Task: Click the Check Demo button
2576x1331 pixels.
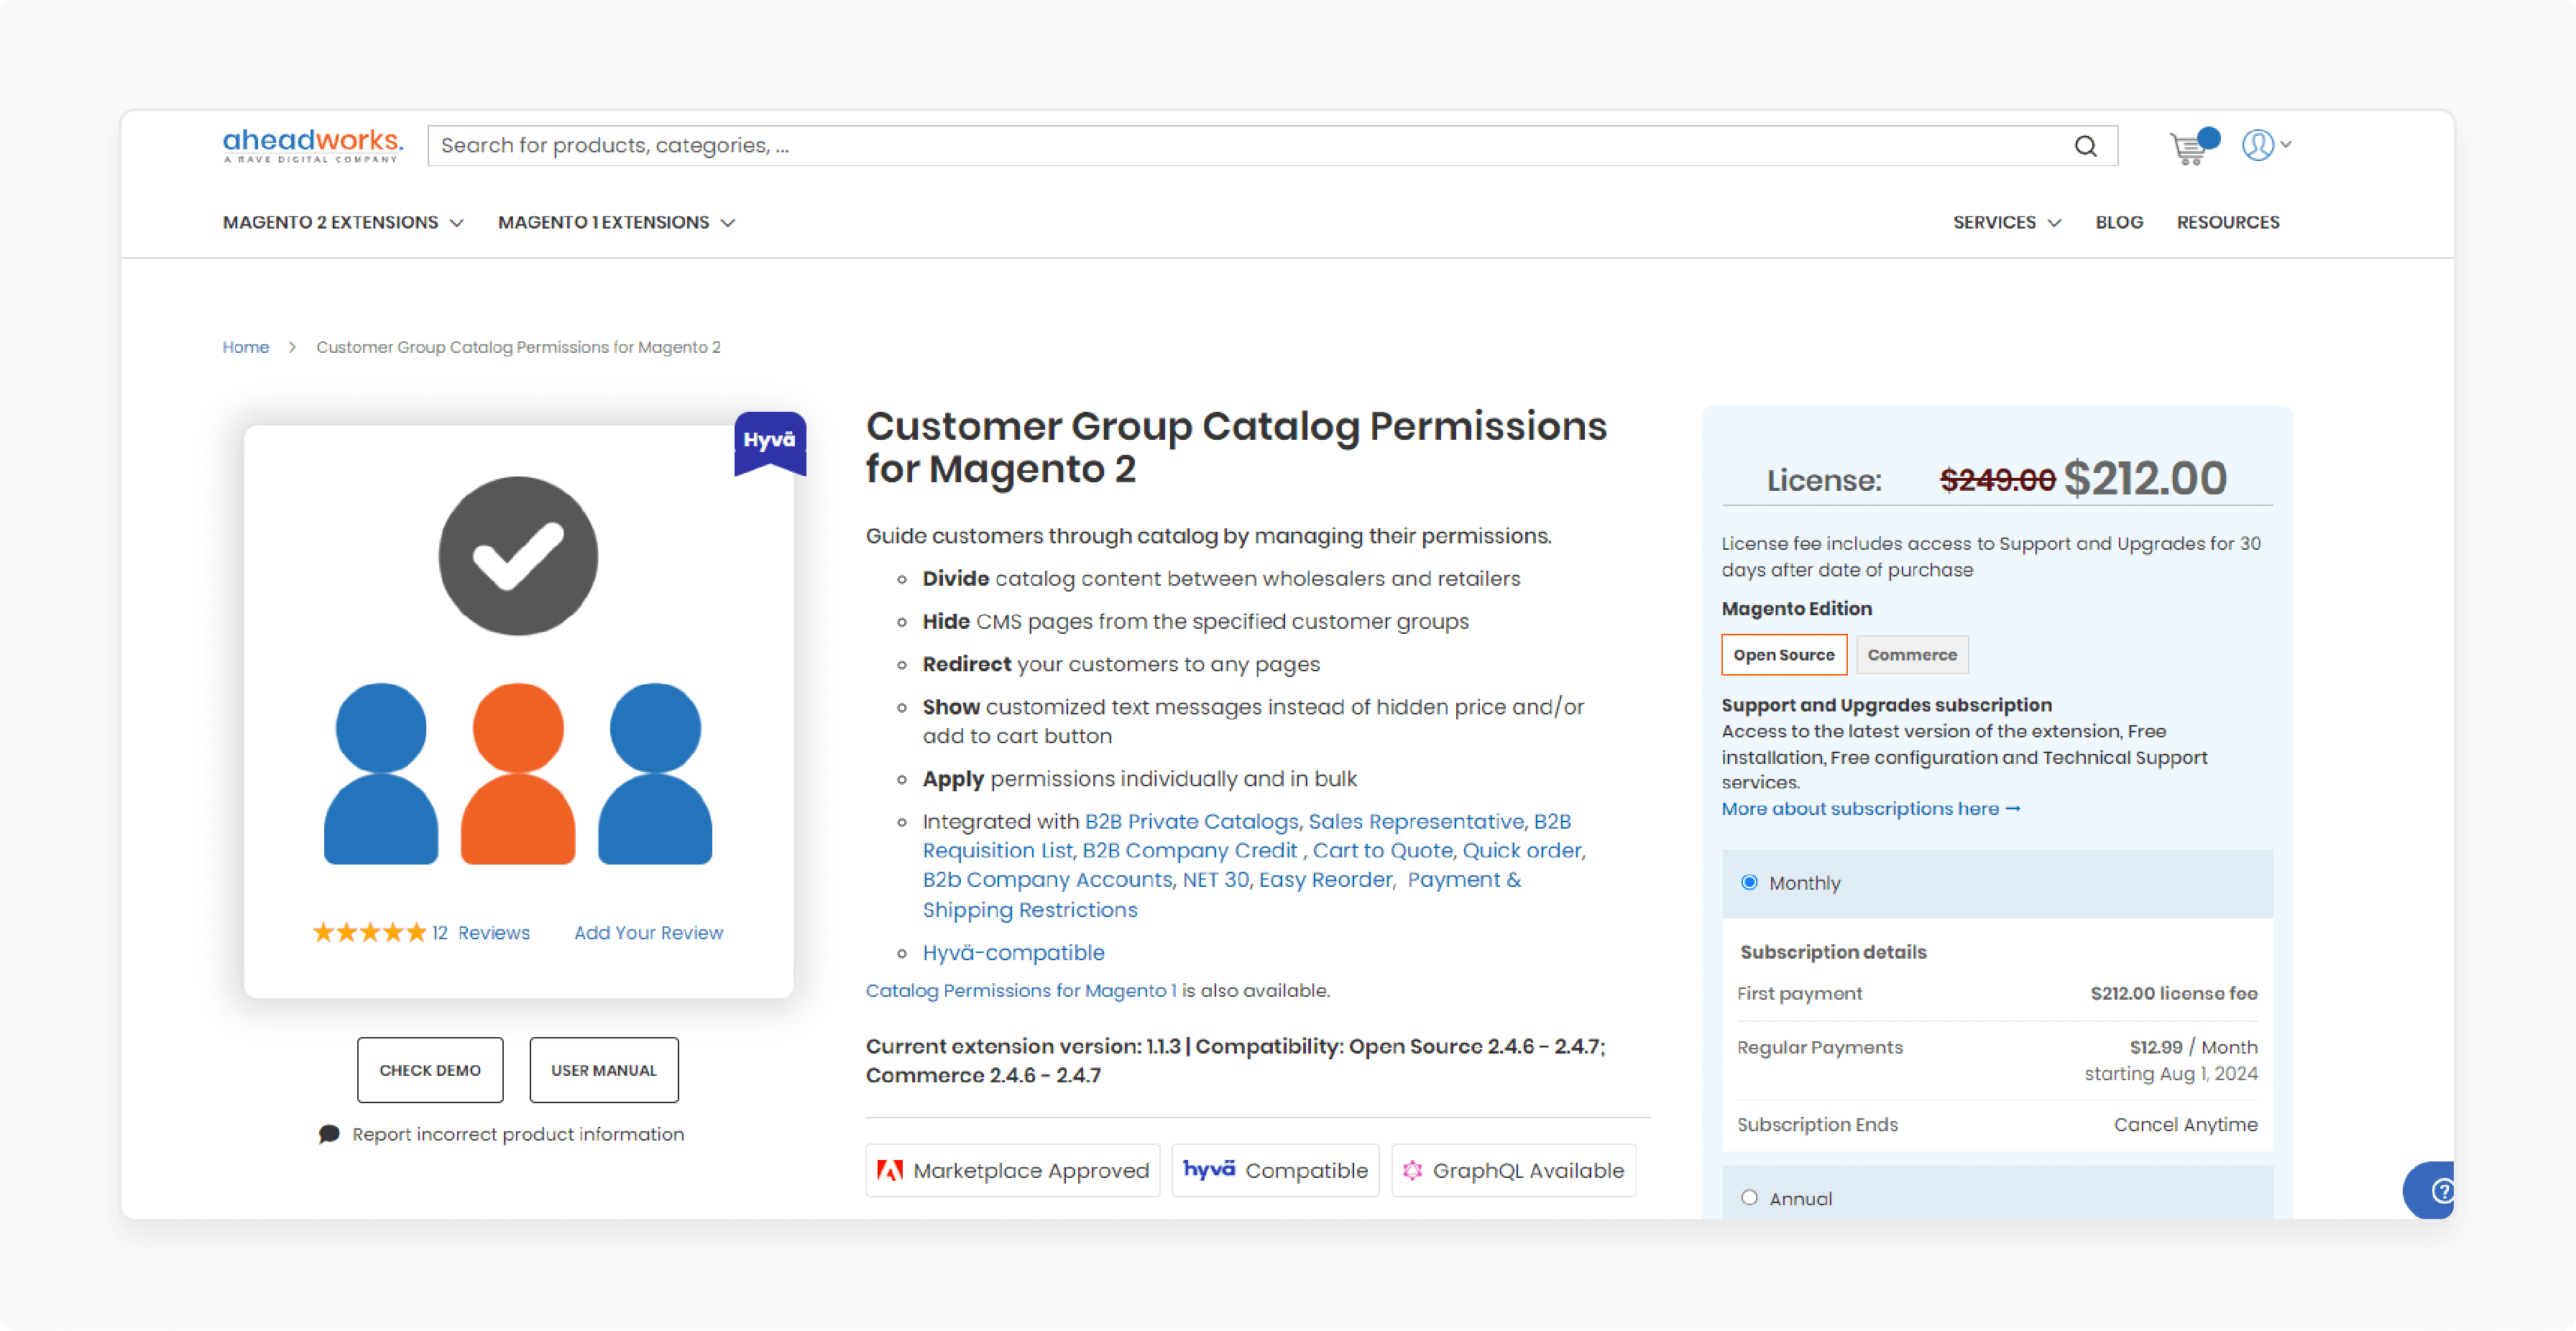Action: 429,1069
